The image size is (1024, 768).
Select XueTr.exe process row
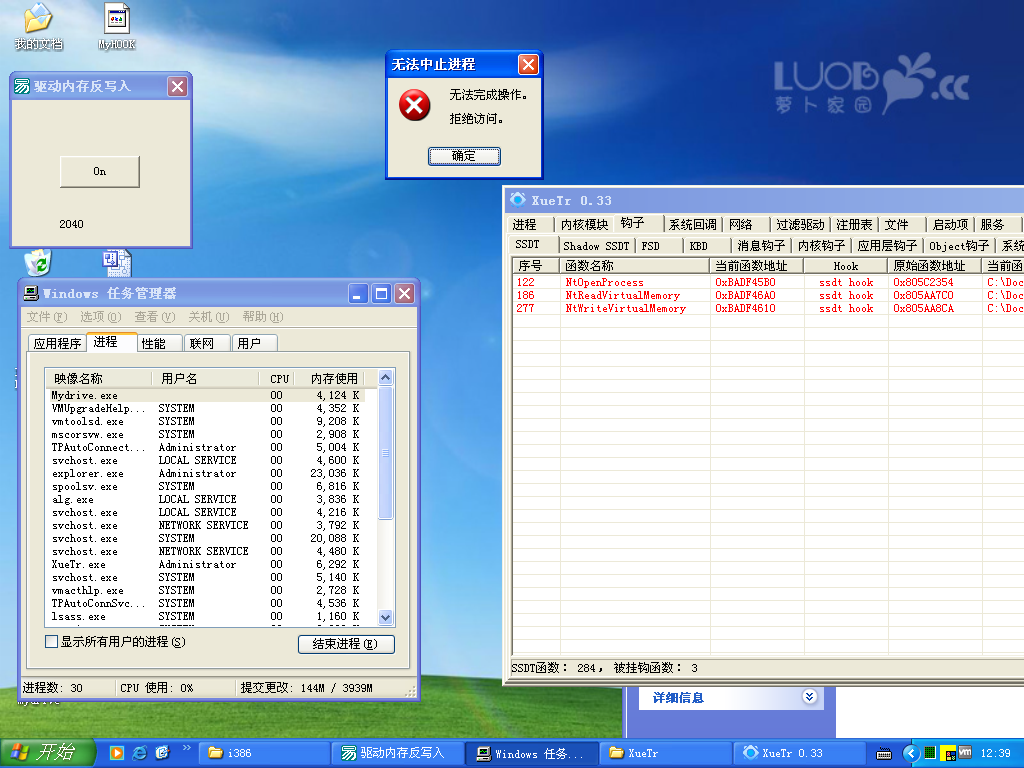(207, 564)
